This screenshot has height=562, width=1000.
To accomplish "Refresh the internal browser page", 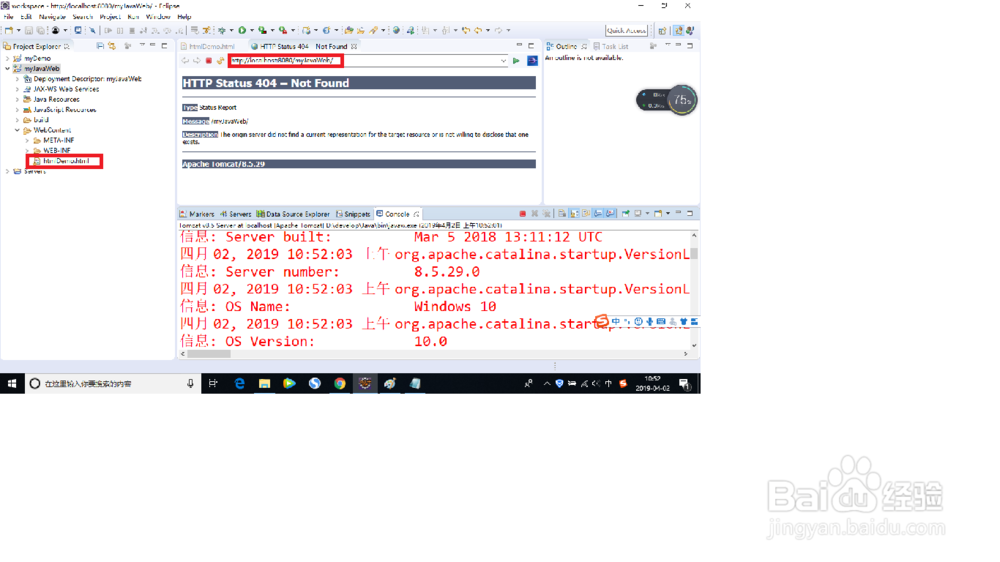I will [220, 61].
